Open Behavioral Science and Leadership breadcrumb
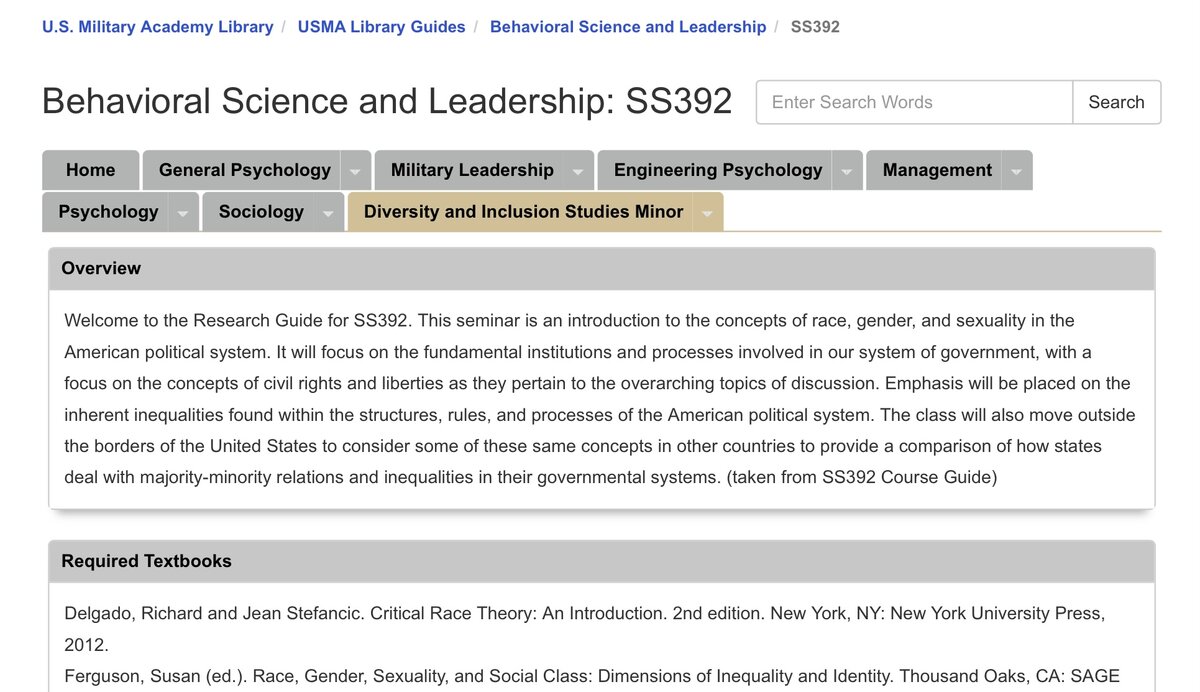1200x692 pixels. coord(627,27)
